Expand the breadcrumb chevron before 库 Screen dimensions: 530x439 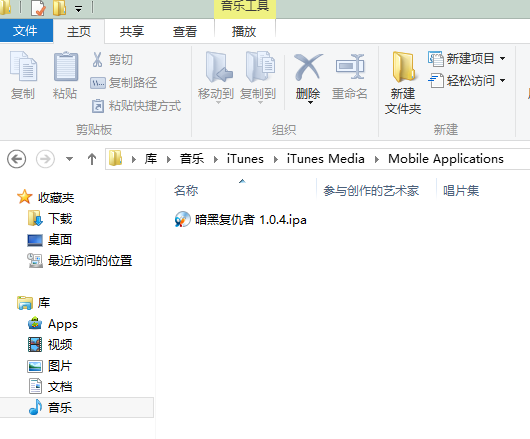(x=134, y=159)
